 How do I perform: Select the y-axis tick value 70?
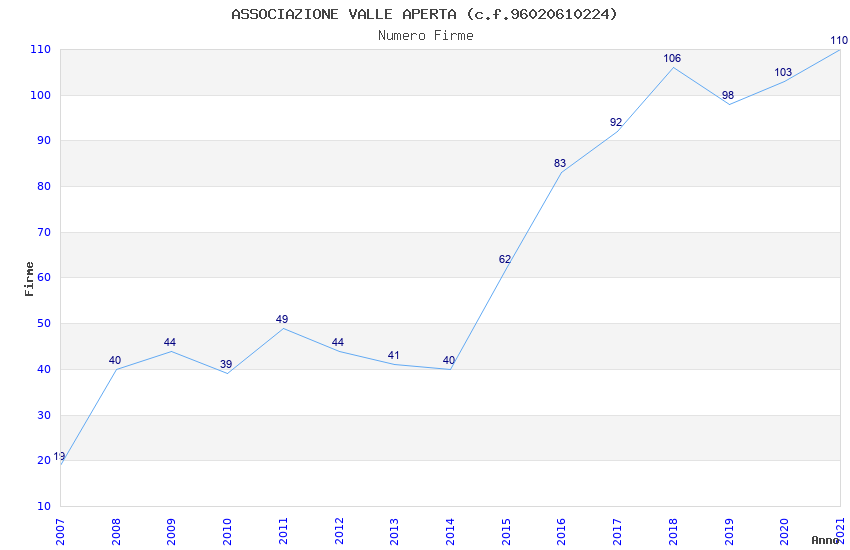coord(44,232)
